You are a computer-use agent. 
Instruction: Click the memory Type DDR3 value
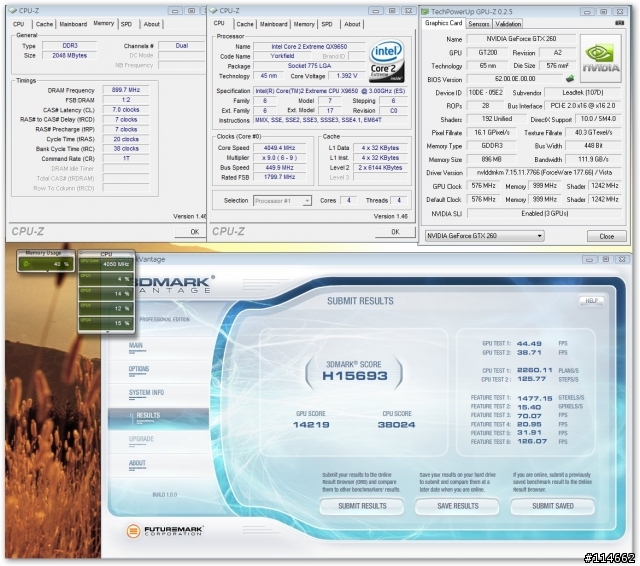click(x=70, y=46)
